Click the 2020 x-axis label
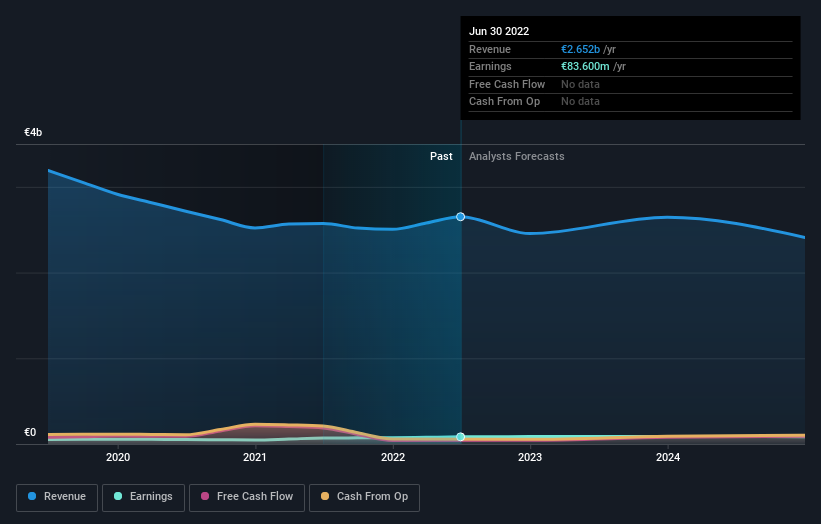The height and width of the screenshot is (524, 821). [x=118, y=457]
